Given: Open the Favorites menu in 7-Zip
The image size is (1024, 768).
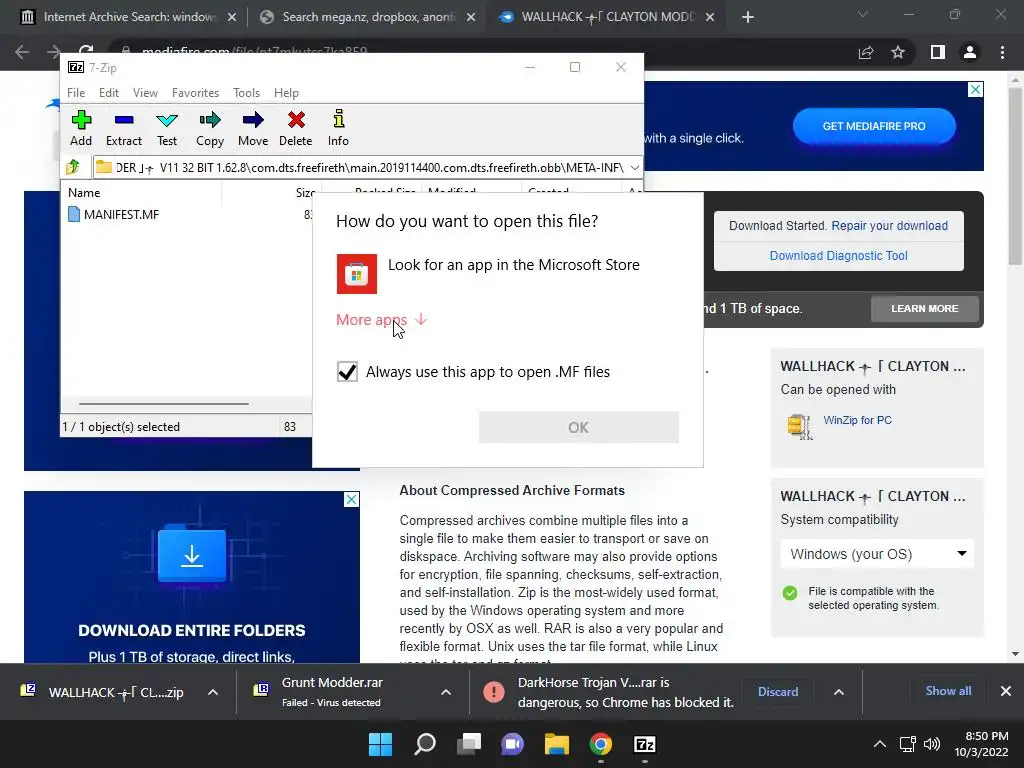Looking at the screenshot, I should 195,93.
